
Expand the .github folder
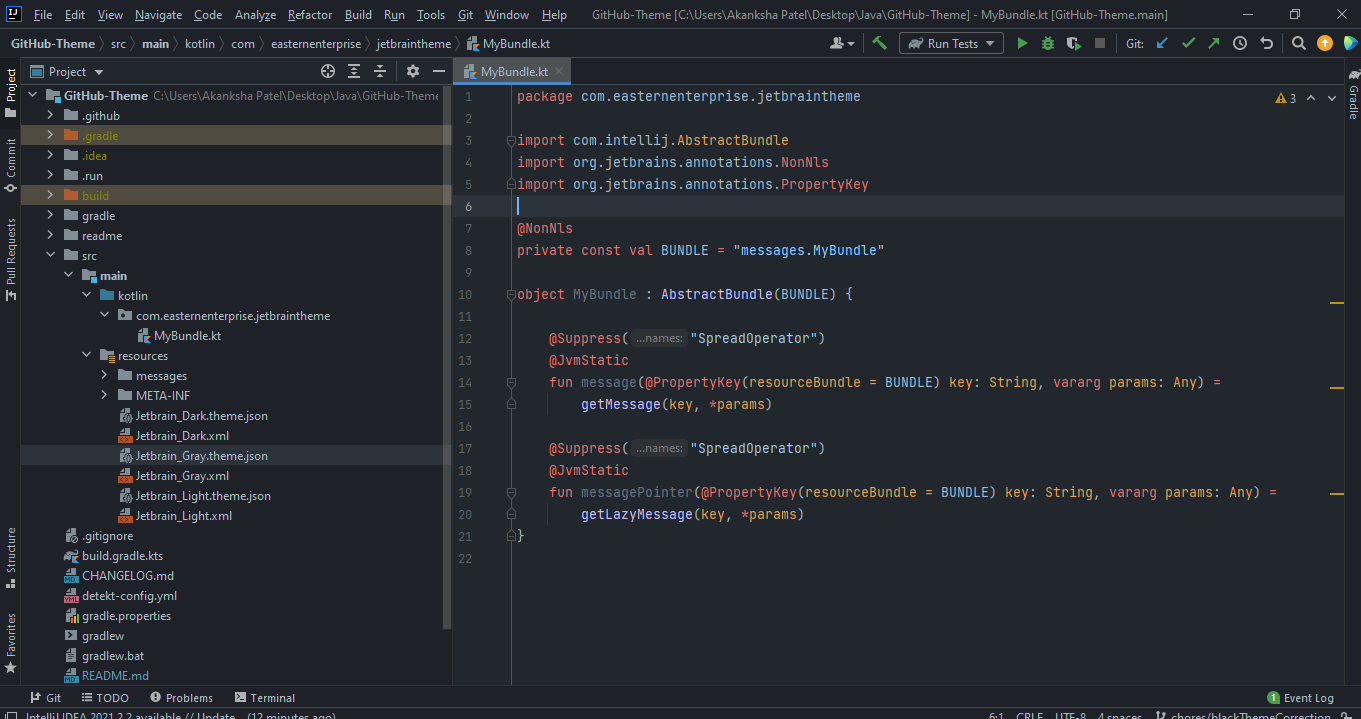(50, 115)
